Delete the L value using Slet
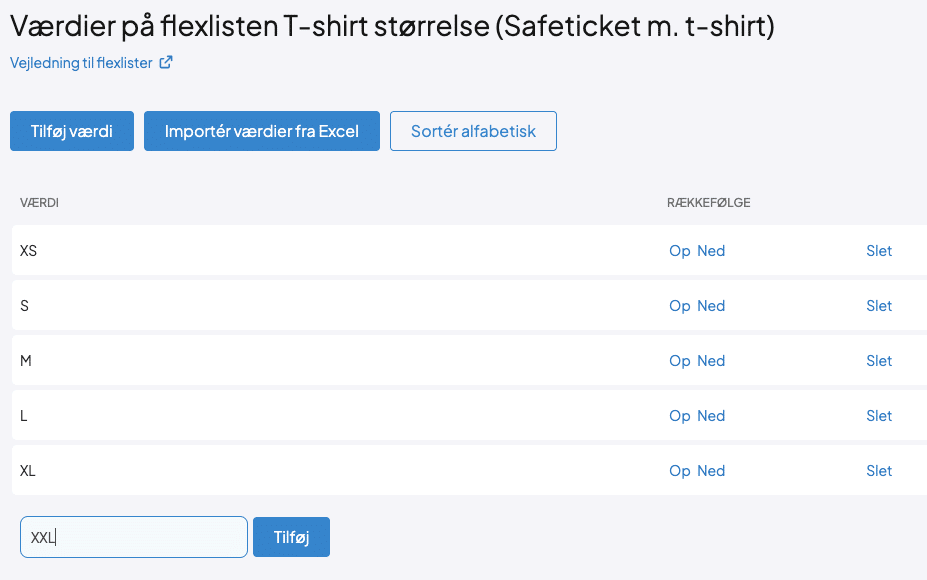 pos(879,416)
